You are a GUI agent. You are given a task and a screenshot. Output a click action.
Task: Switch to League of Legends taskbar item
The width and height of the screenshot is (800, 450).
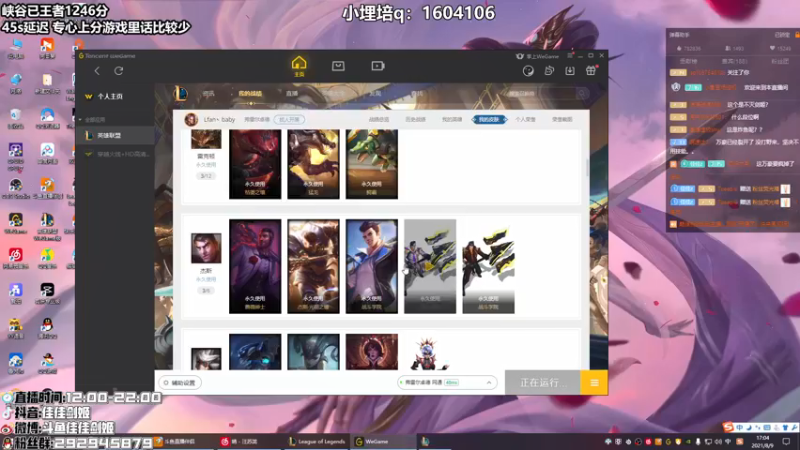317,442
